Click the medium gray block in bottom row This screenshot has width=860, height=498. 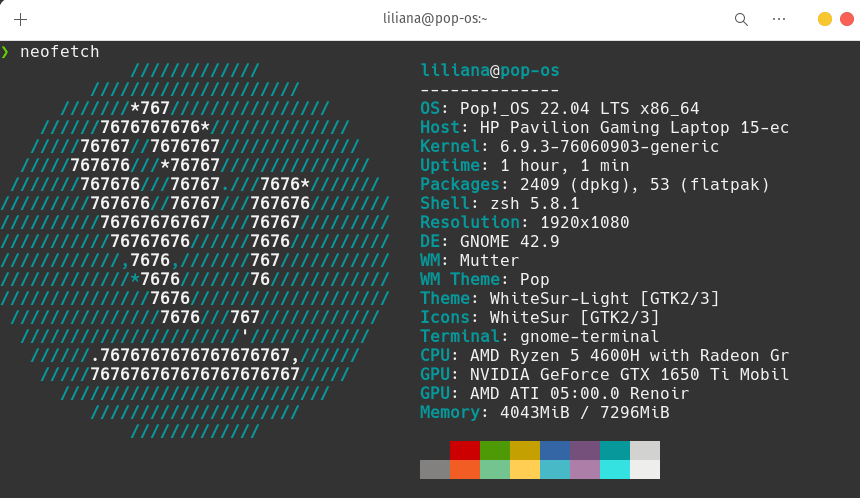(435, 469)
